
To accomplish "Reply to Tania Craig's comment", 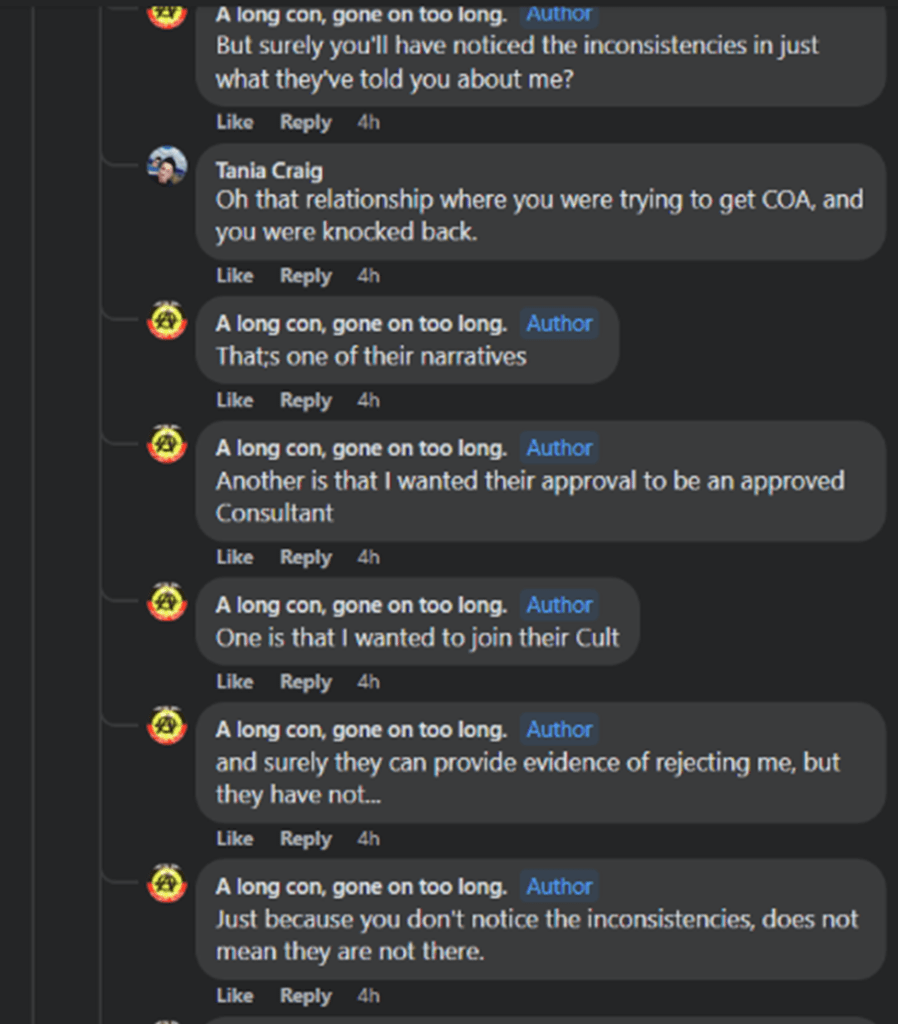I will coord(305,276).
